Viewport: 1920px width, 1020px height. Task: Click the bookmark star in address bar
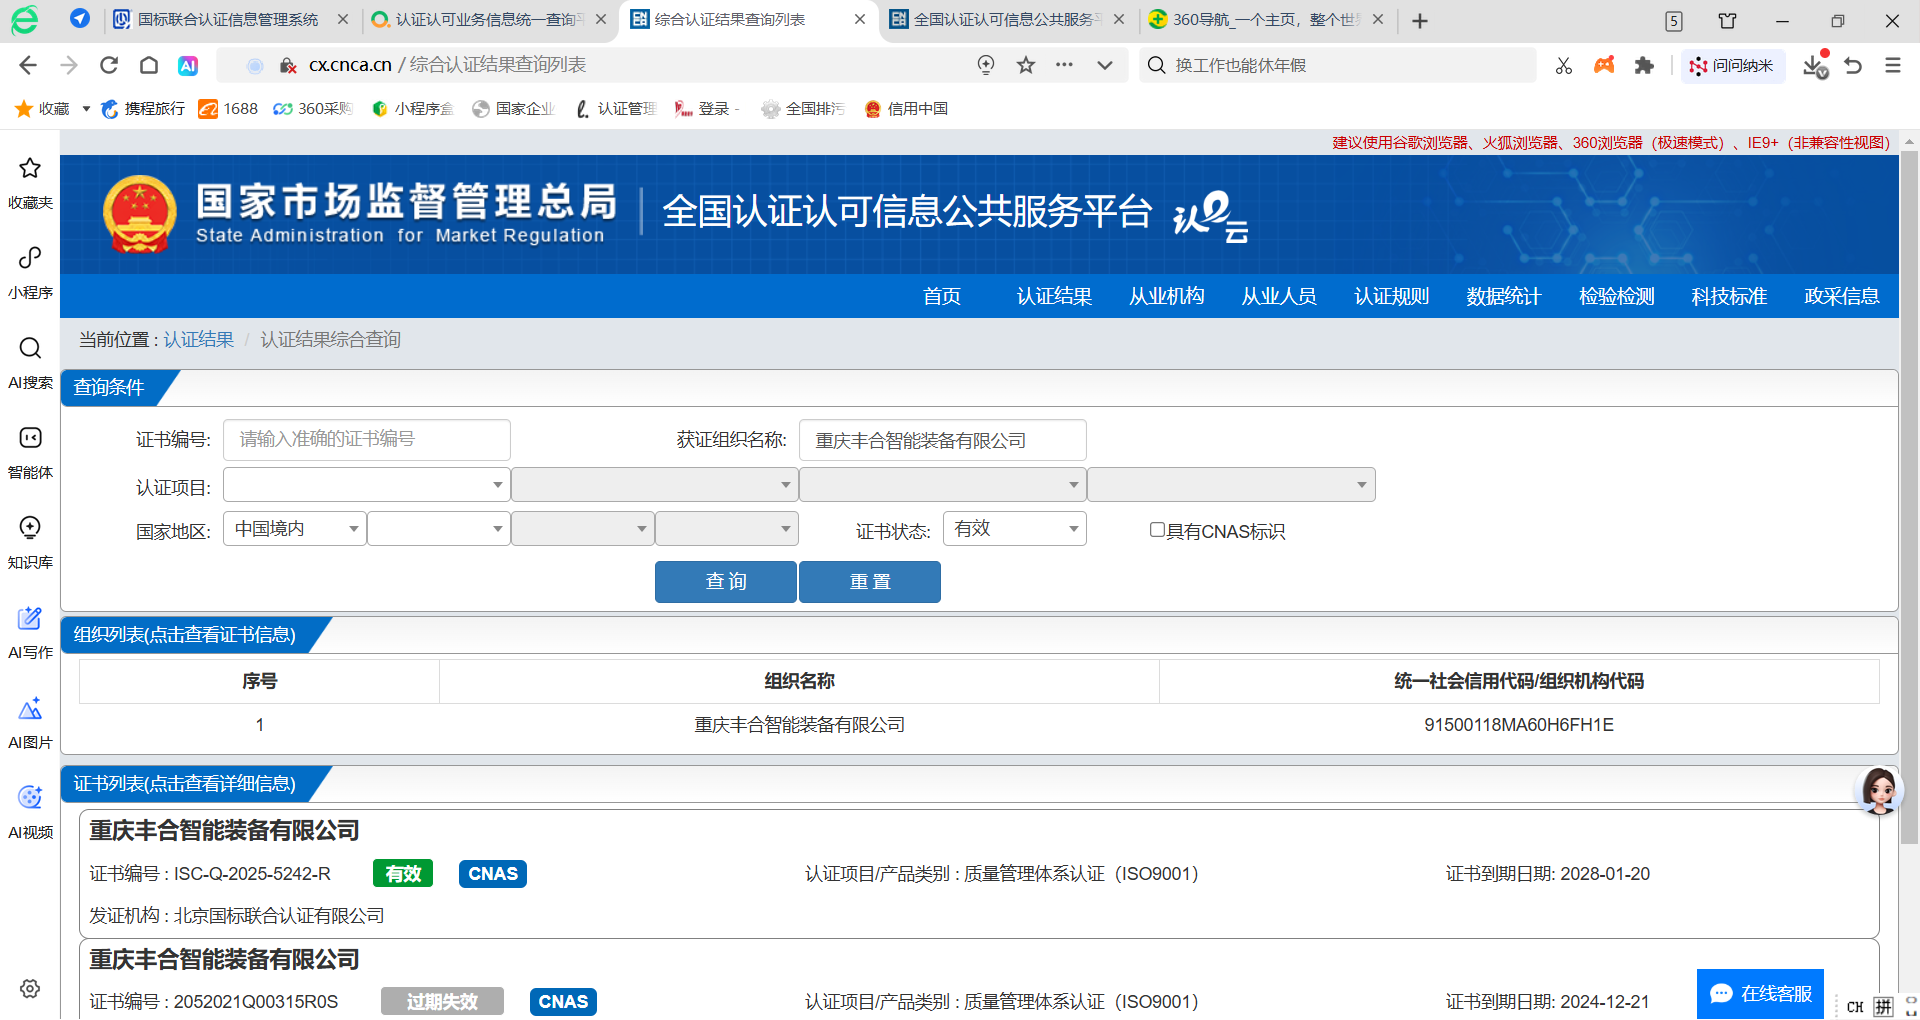coord(1025,65)
